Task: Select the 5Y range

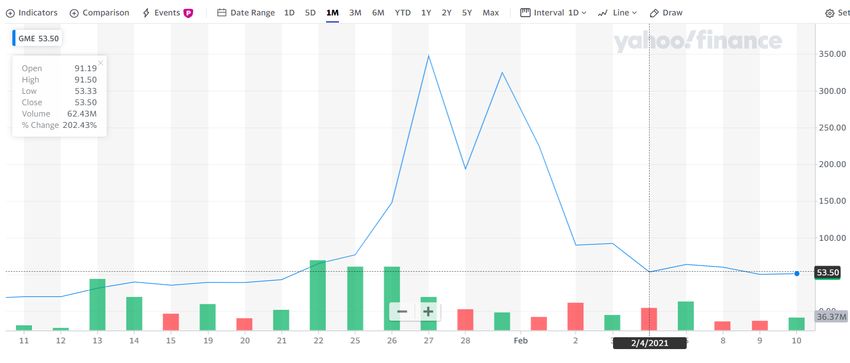Action: [467, 12]
